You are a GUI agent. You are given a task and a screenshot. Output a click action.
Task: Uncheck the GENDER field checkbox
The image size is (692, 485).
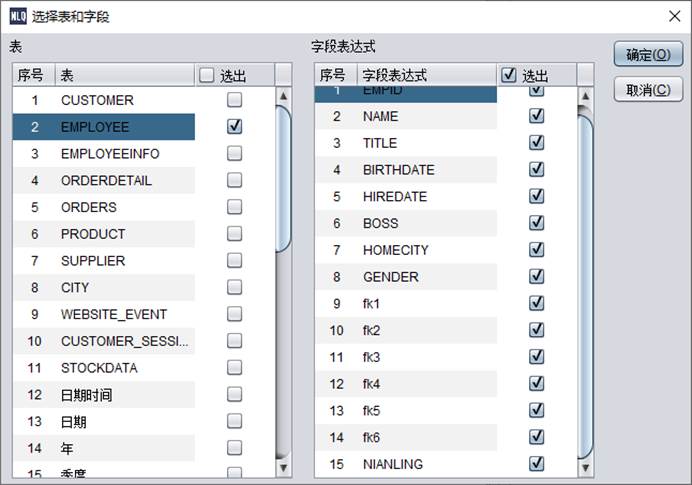536,277
